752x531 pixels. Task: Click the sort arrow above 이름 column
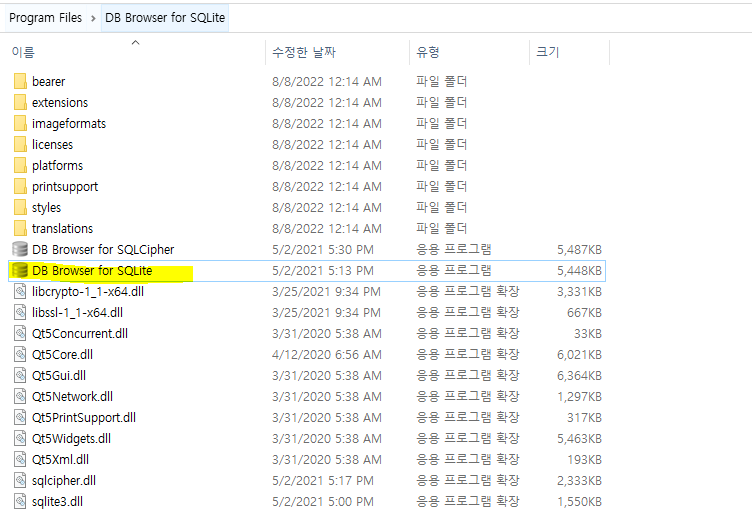click(136, 43)
